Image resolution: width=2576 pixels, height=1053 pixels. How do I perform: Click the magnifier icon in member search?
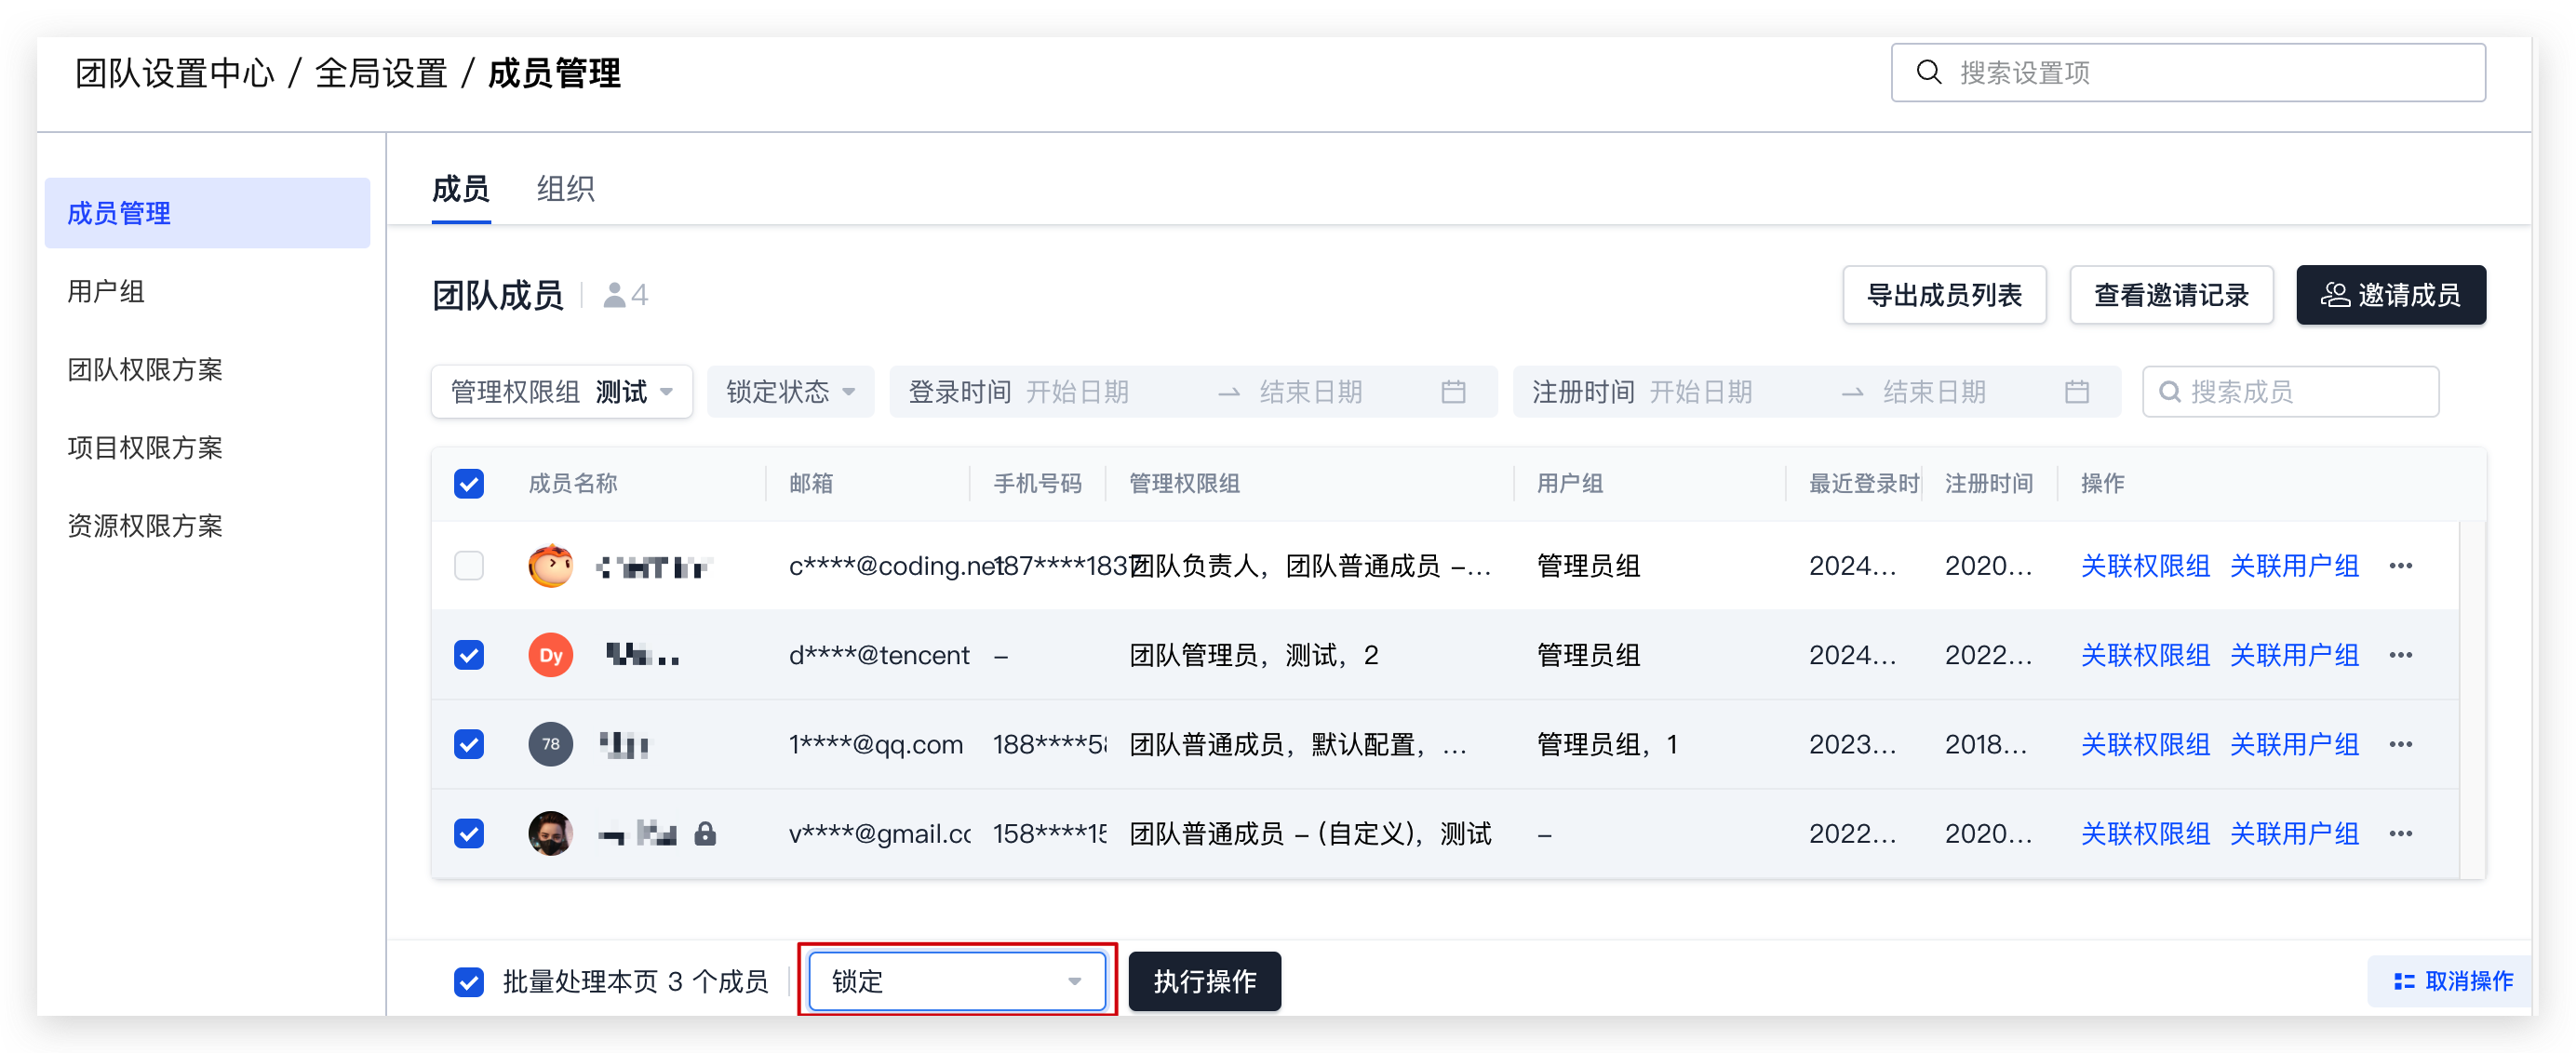coord(2169,392)
